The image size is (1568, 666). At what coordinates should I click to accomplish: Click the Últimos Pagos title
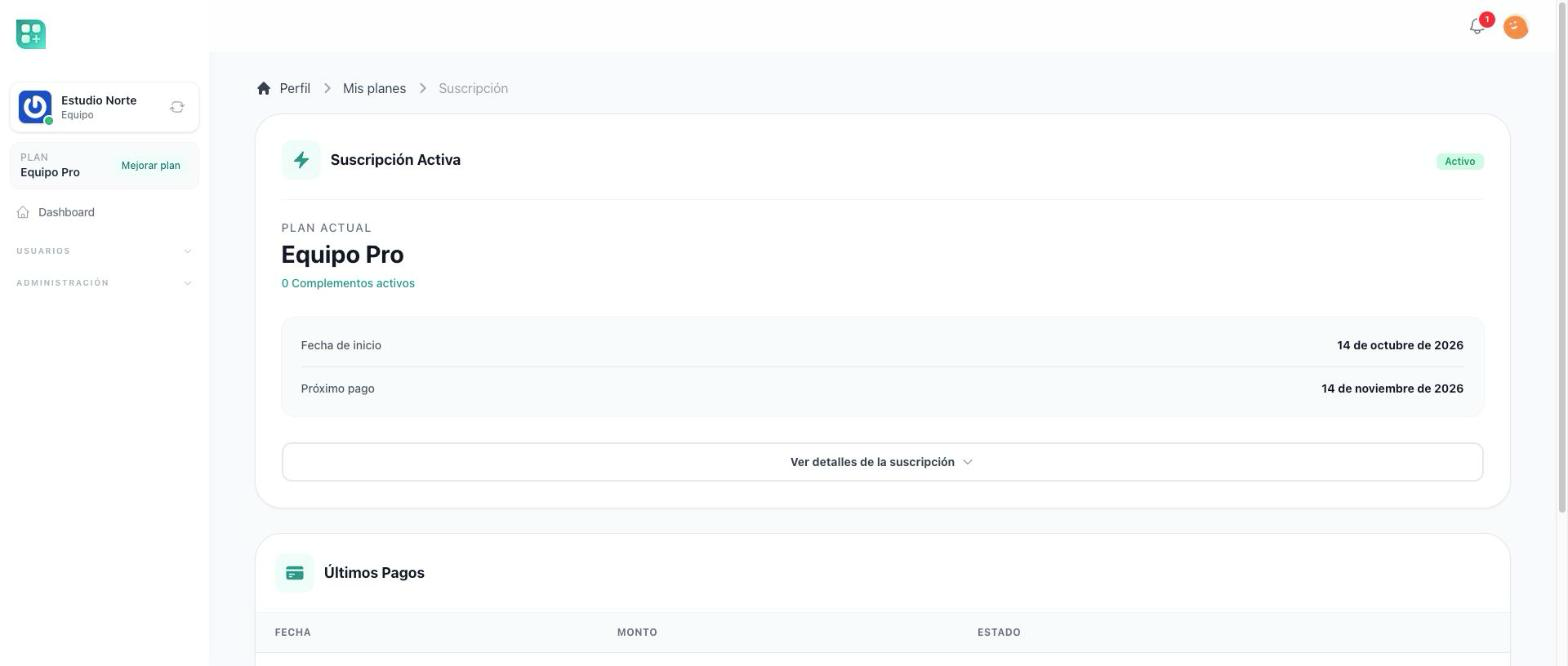click(374, 573)
